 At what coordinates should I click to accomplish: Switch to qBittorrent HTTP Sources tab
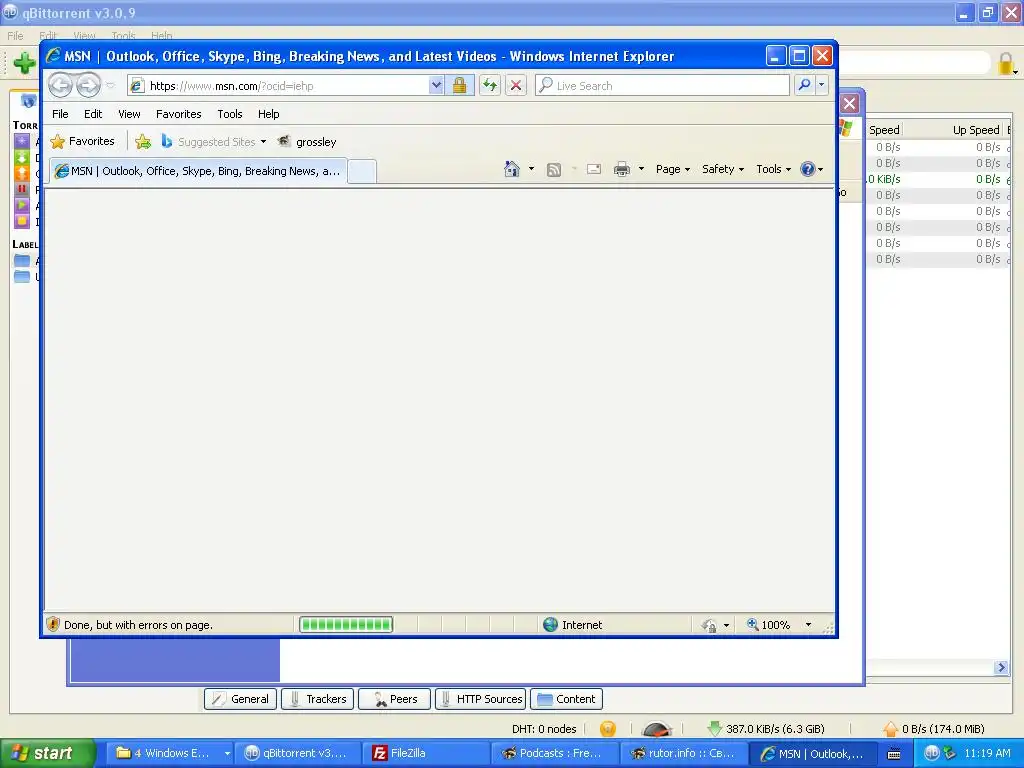pos(481,699)
